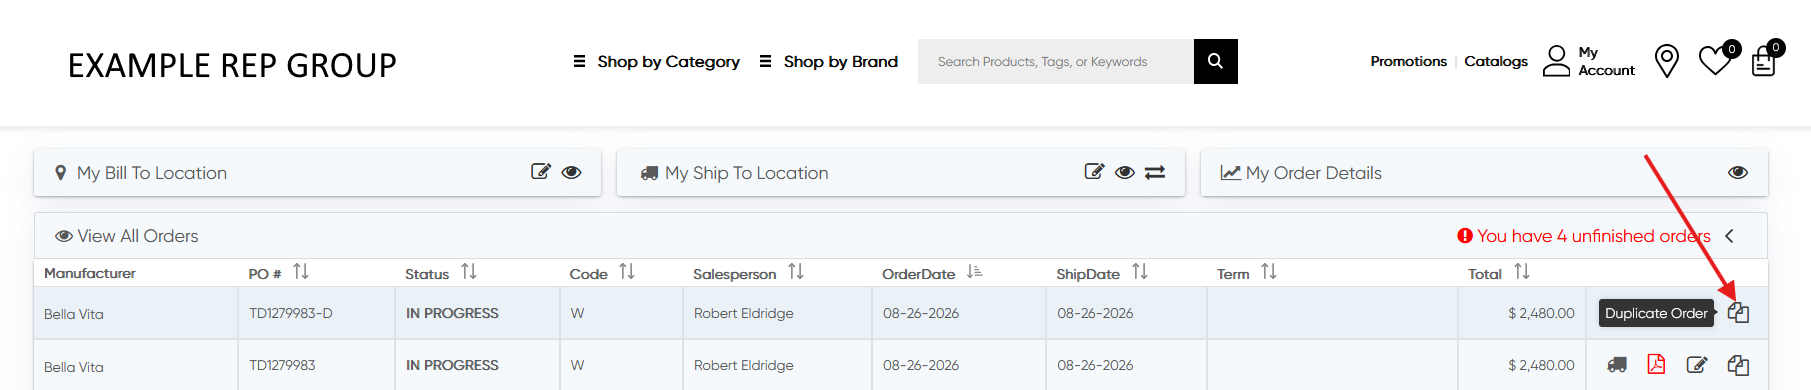
Task: Show My Order Details via eye icon
Action: tap(1738, 172)
